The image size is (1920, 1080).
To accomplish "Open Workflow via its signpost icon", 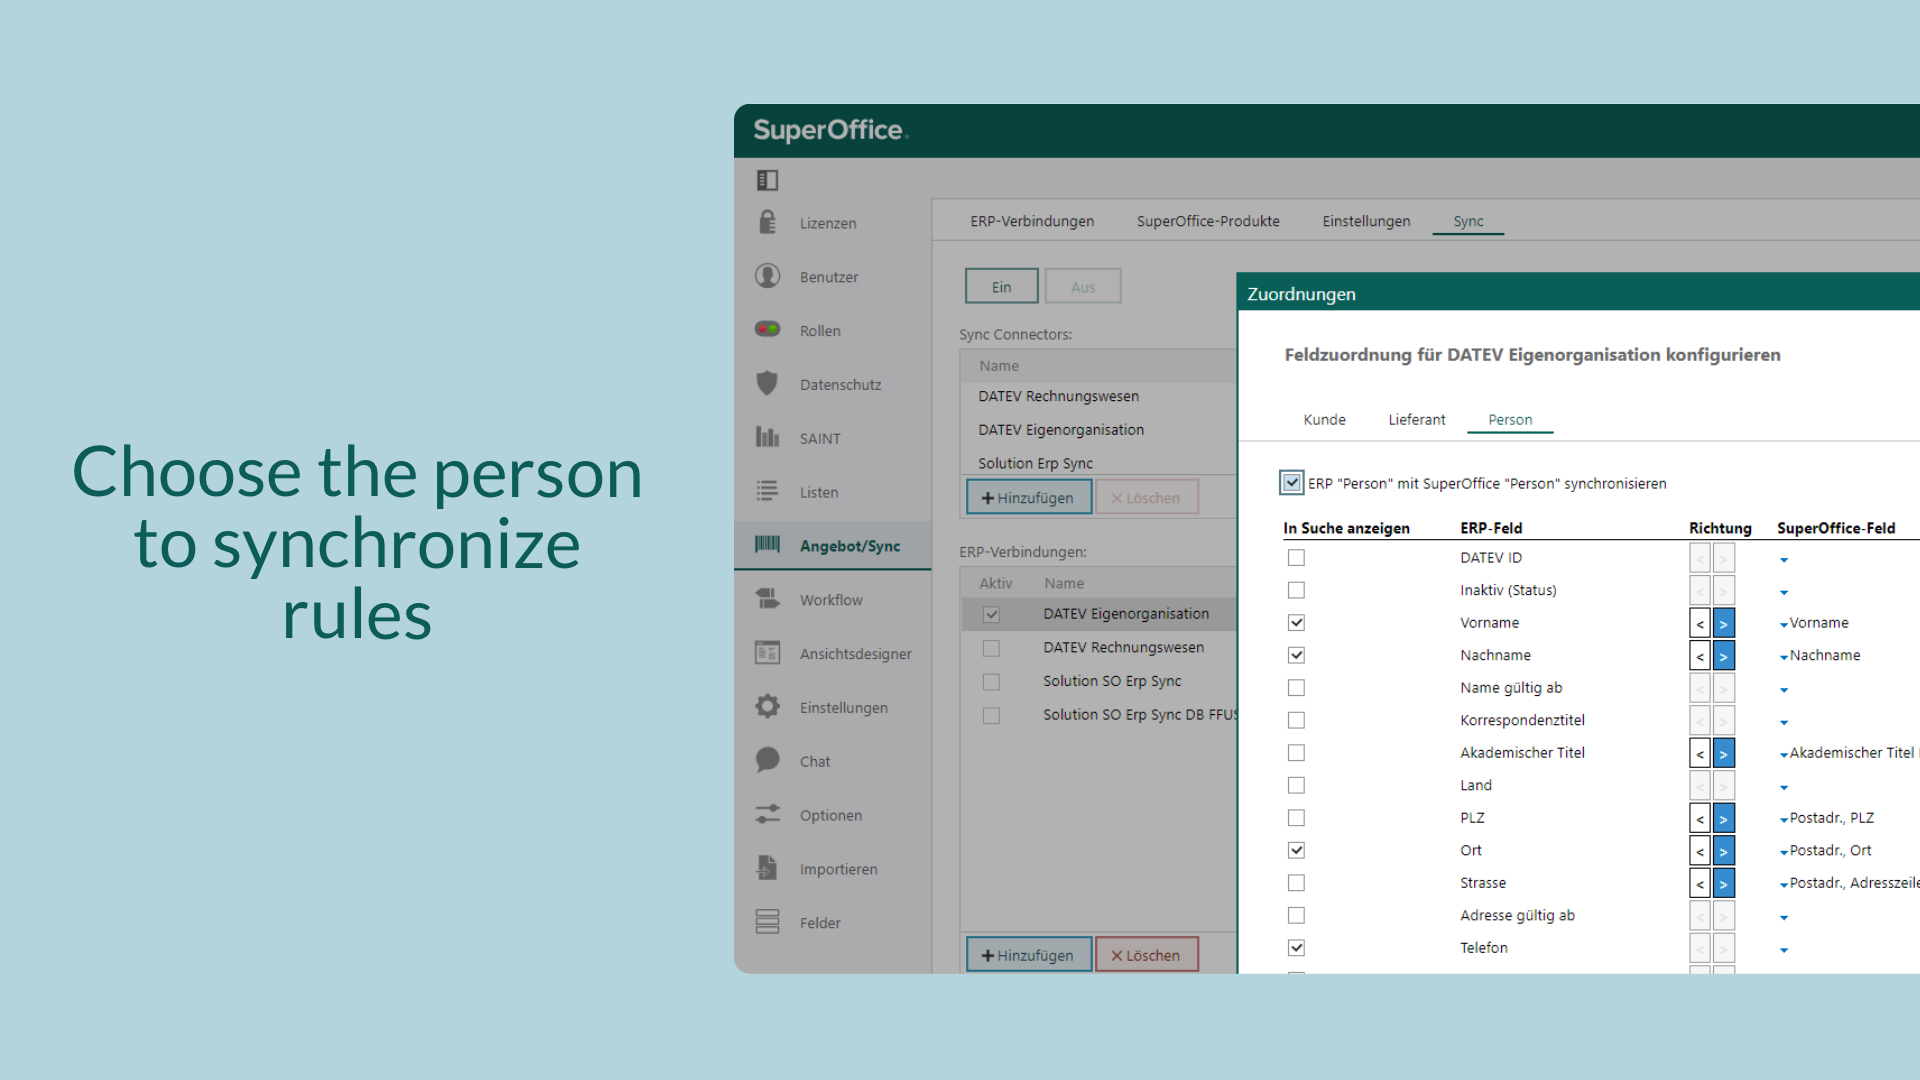I will [767, 599].
